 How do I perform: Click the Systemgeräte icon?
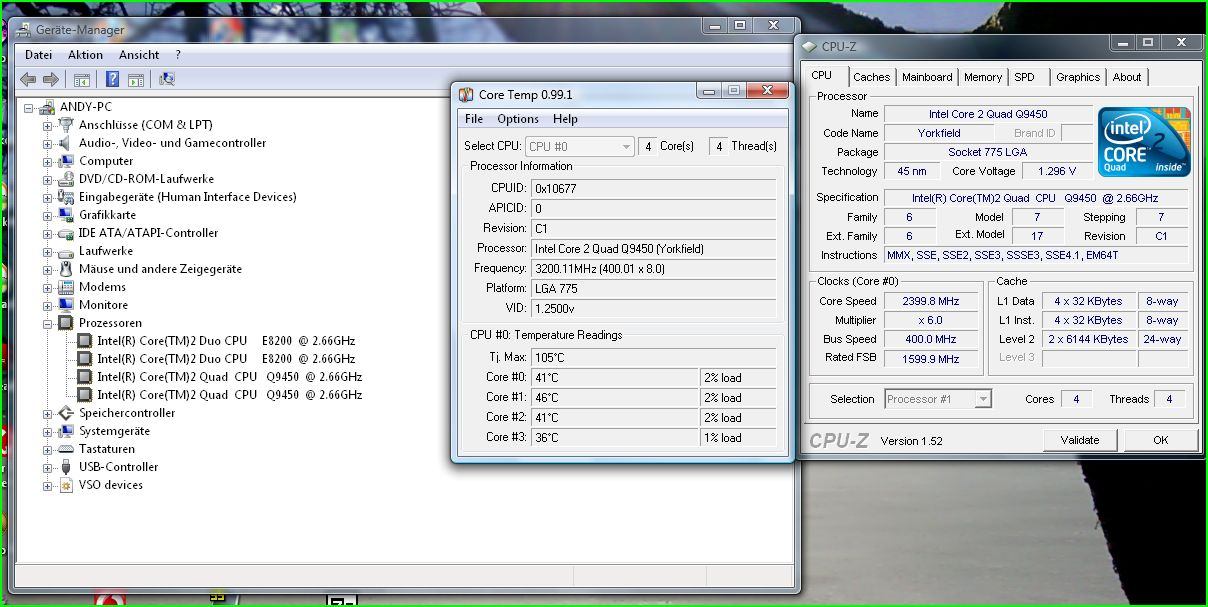pos(66,431)
